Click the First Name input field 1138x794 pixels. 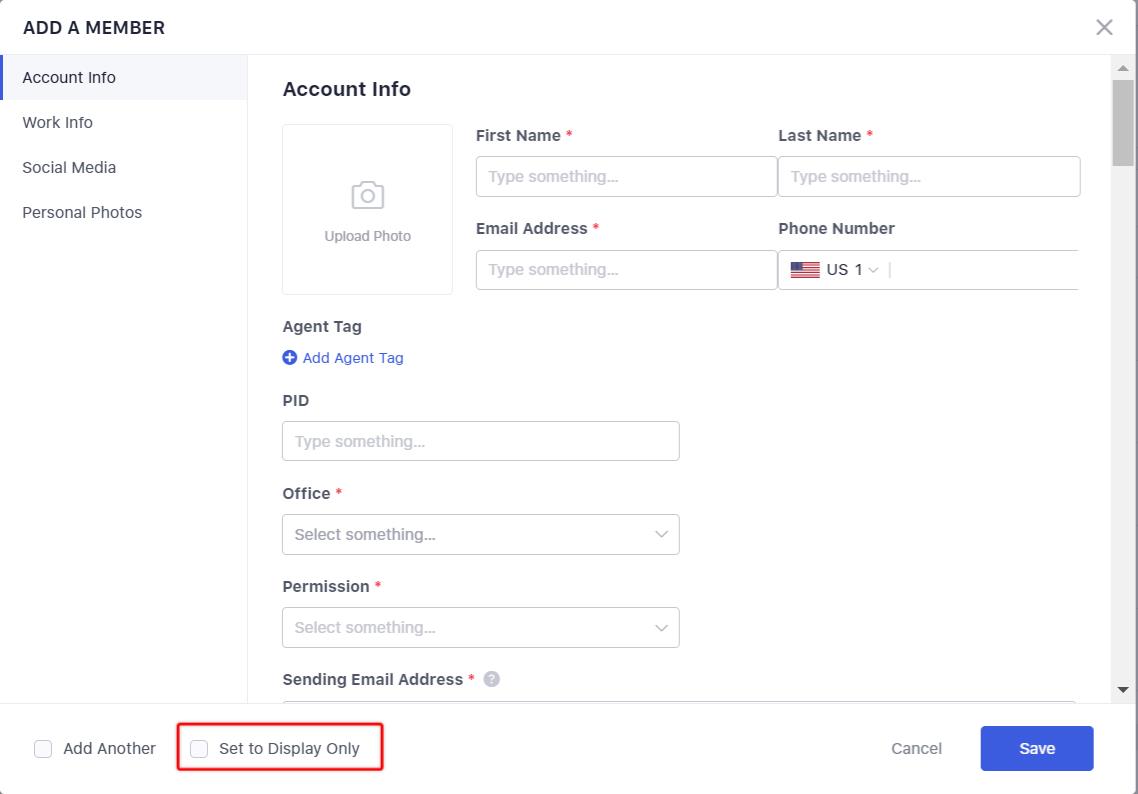(626, 176)
